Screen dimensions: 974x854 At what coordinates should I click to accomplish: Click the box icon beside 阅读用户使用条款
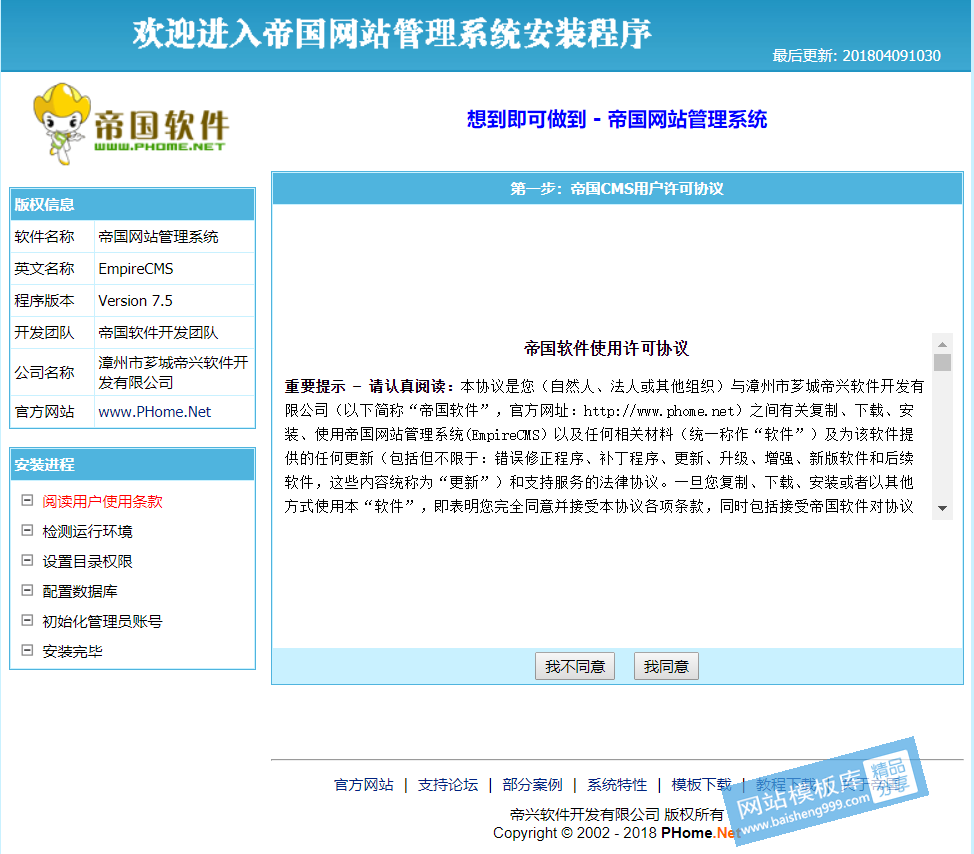27,501
